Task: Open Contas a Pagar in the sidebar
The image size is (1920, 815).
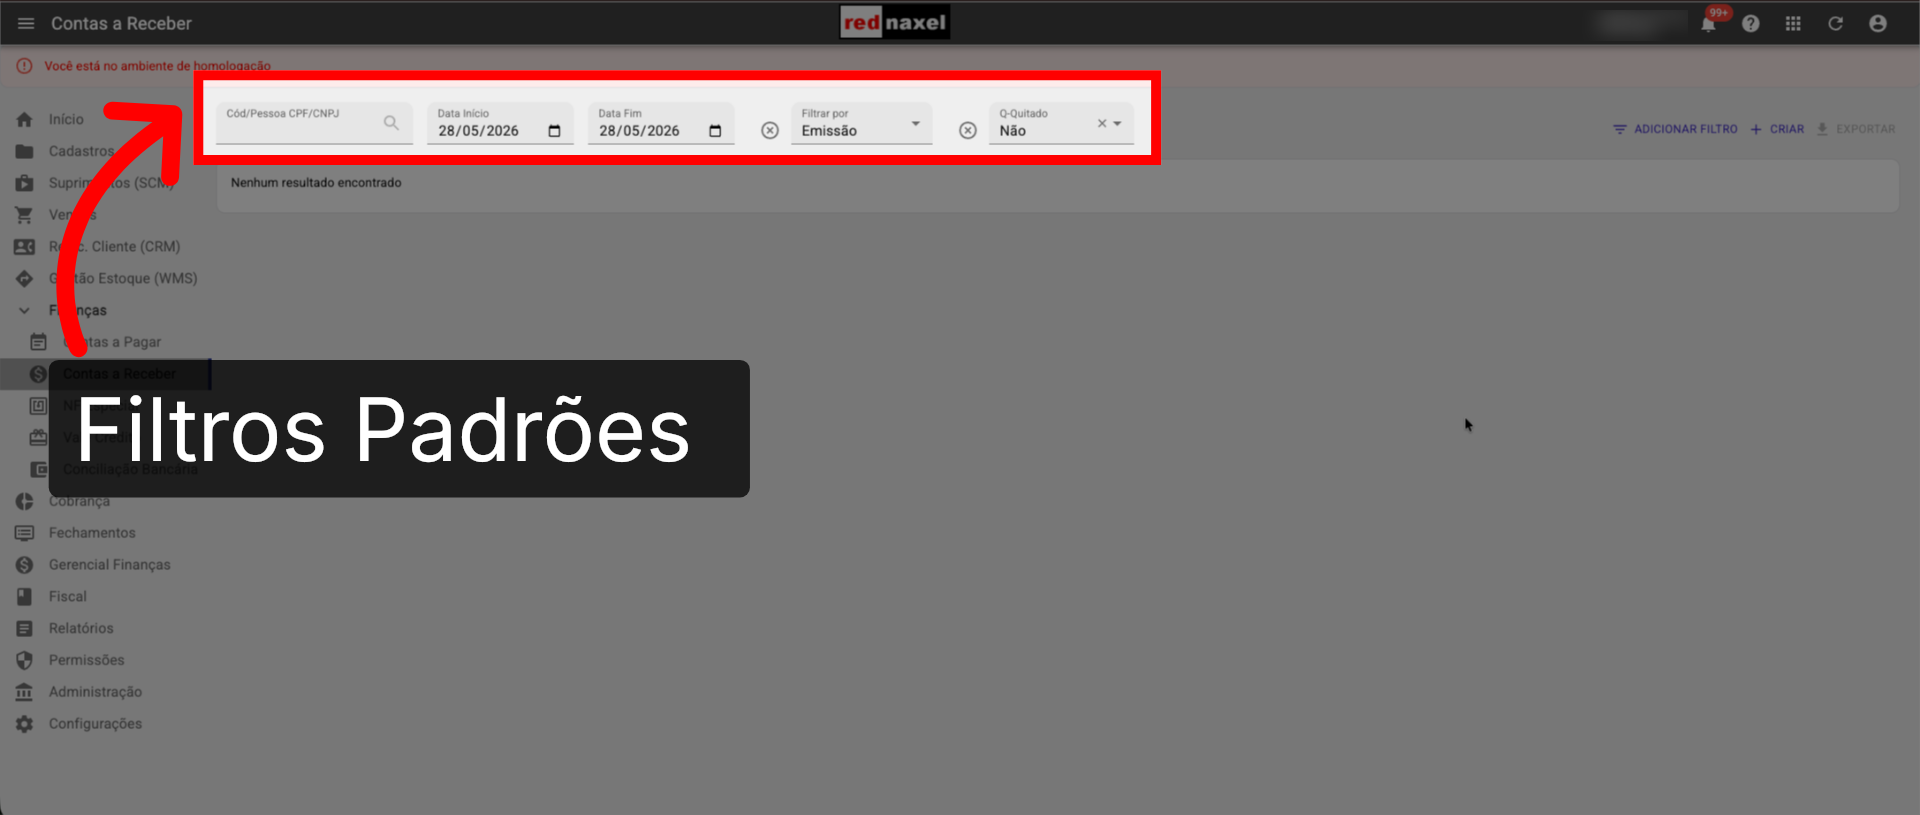Action: coord(112,342)
